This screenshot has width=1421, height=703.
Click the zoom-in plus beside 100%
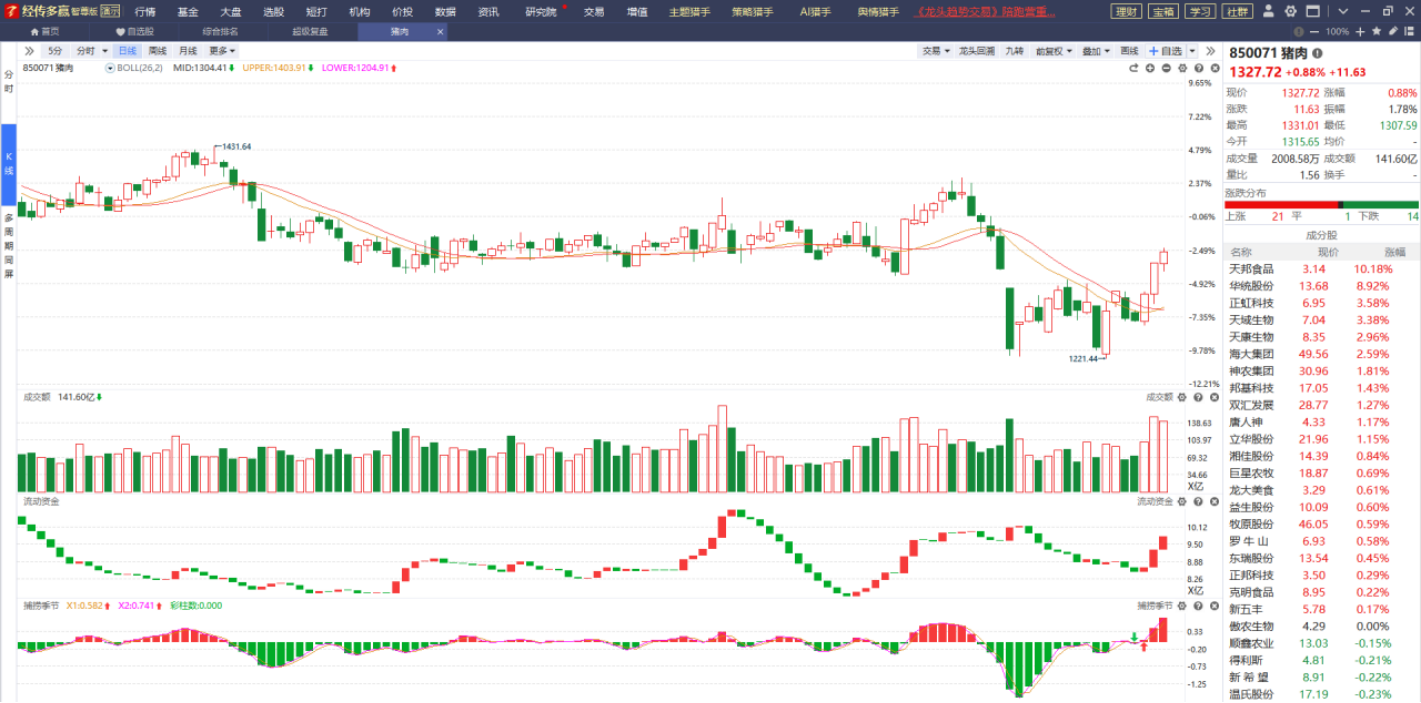point(1360,32)
